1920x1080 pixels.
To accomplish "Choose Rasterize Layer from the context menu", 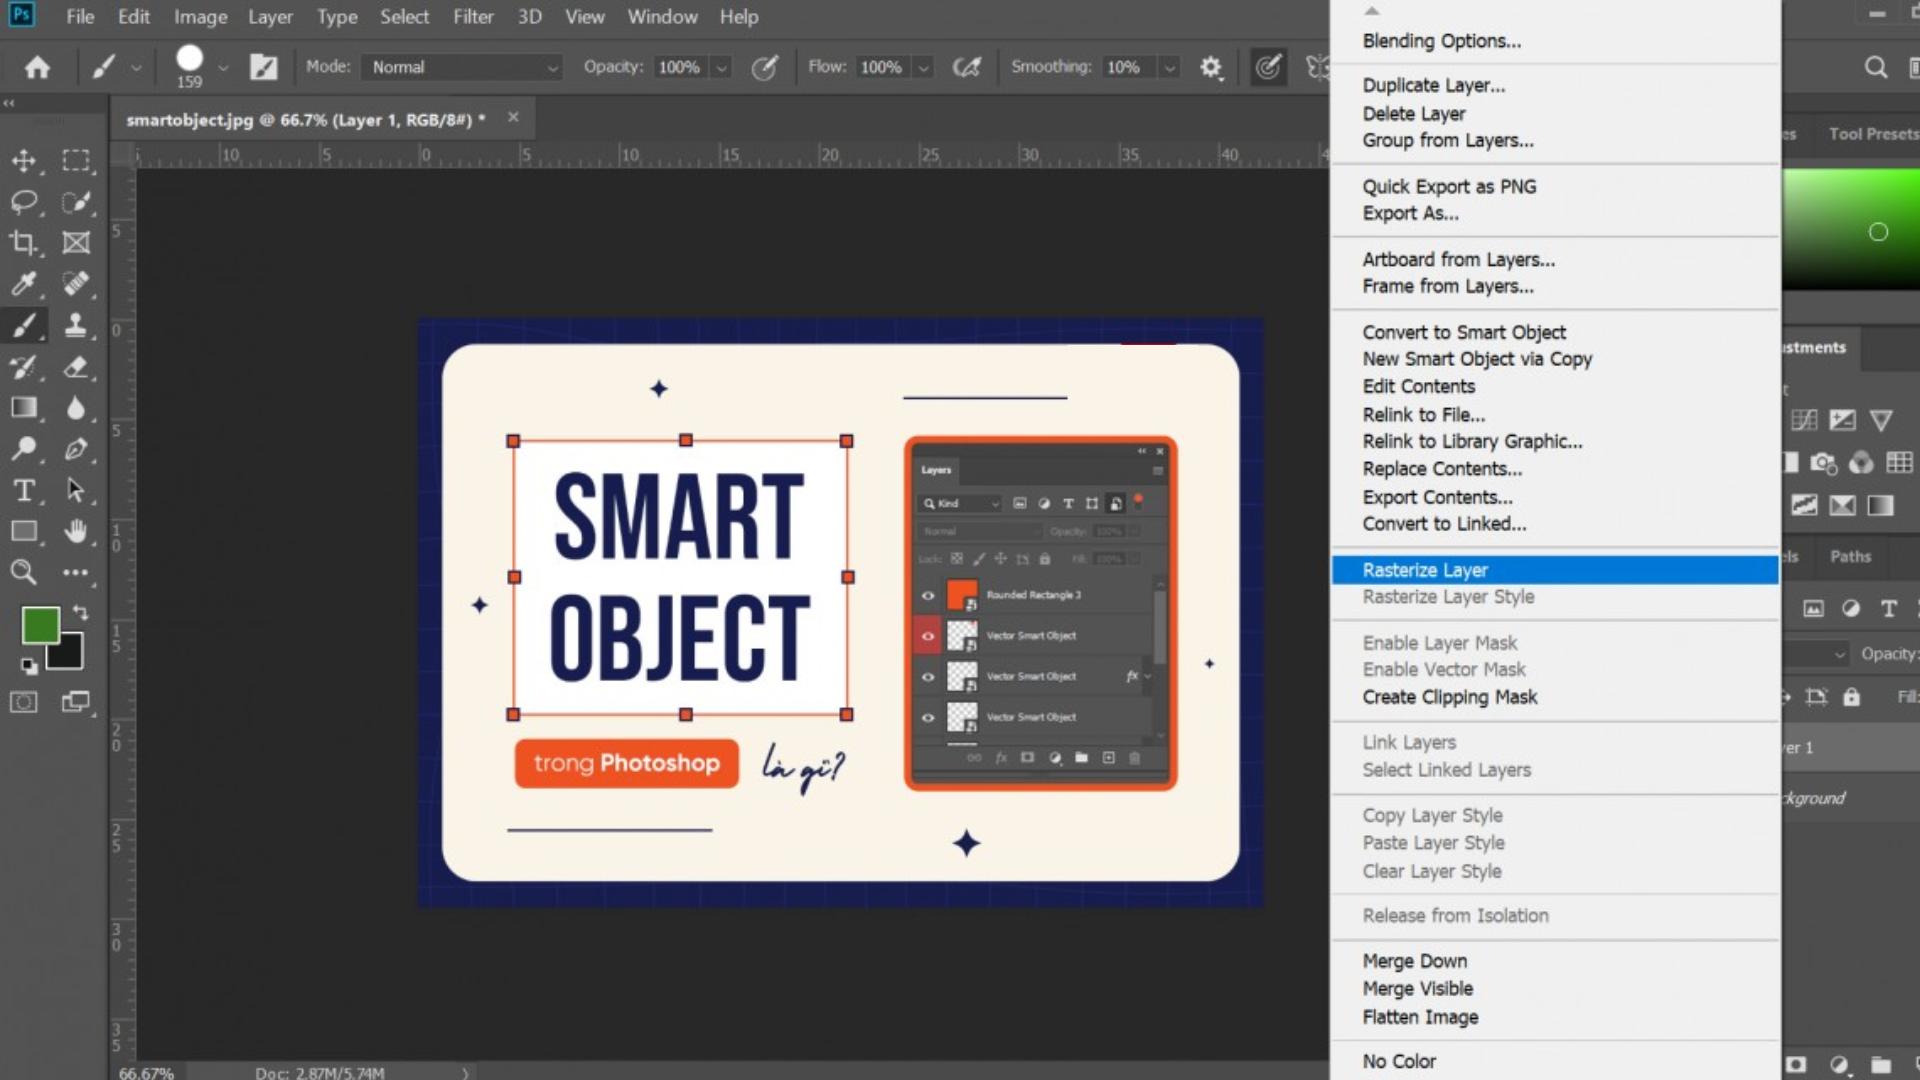I will (x=1424, y=569).
